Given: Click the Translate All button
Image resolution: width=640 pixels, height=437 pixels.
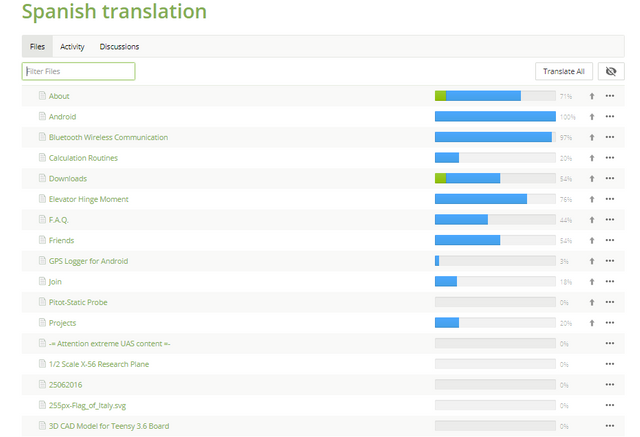Looking at the screenshot, I should click(565, 71).
